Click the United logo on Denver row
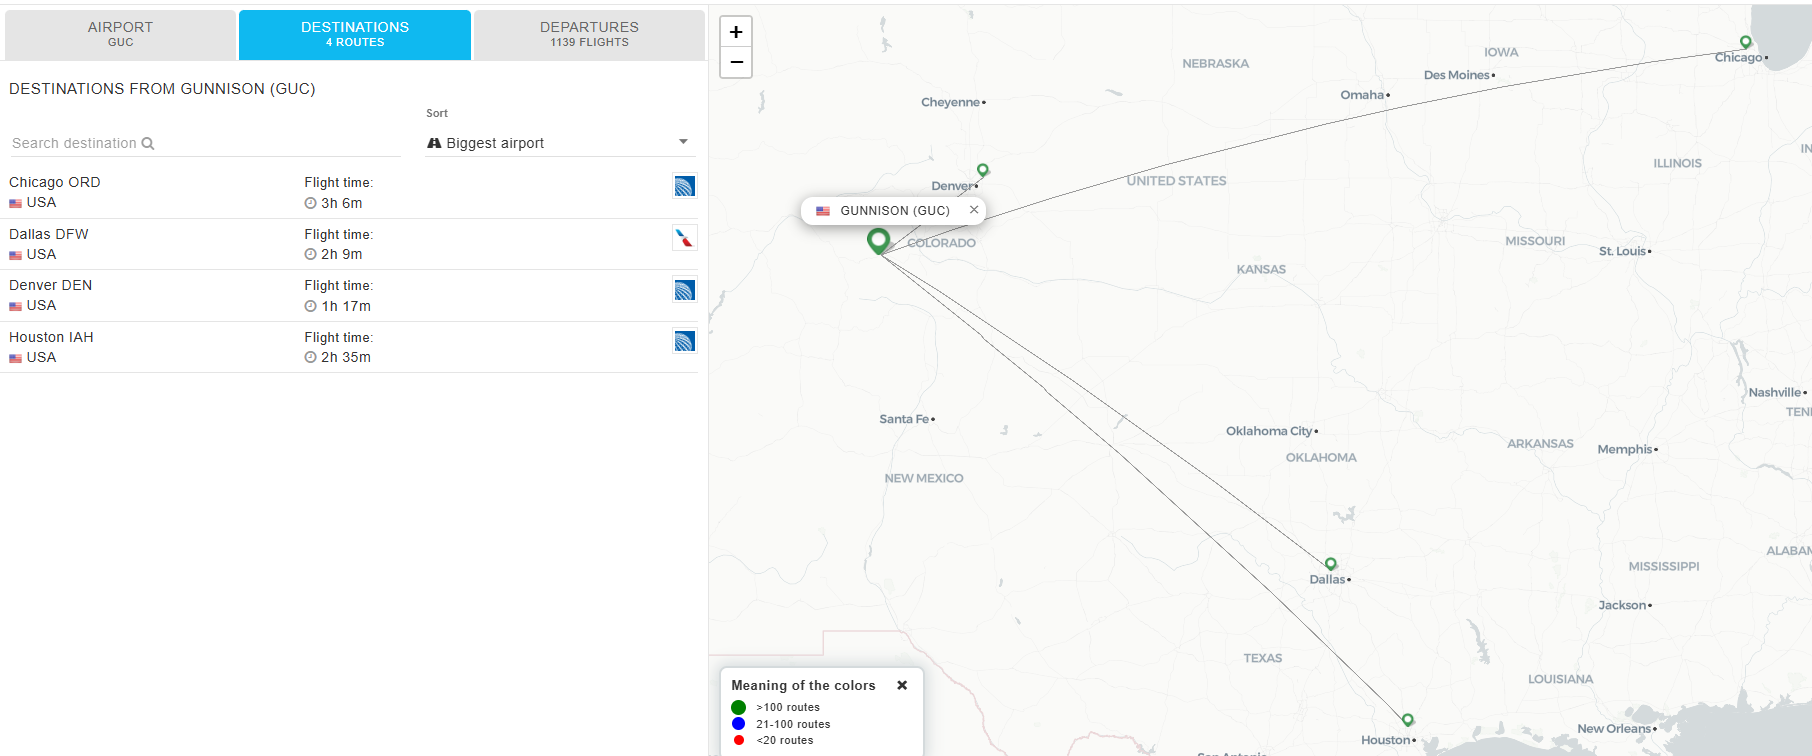Viewport: 1812px width, 756px height. (x=684, y=290)
